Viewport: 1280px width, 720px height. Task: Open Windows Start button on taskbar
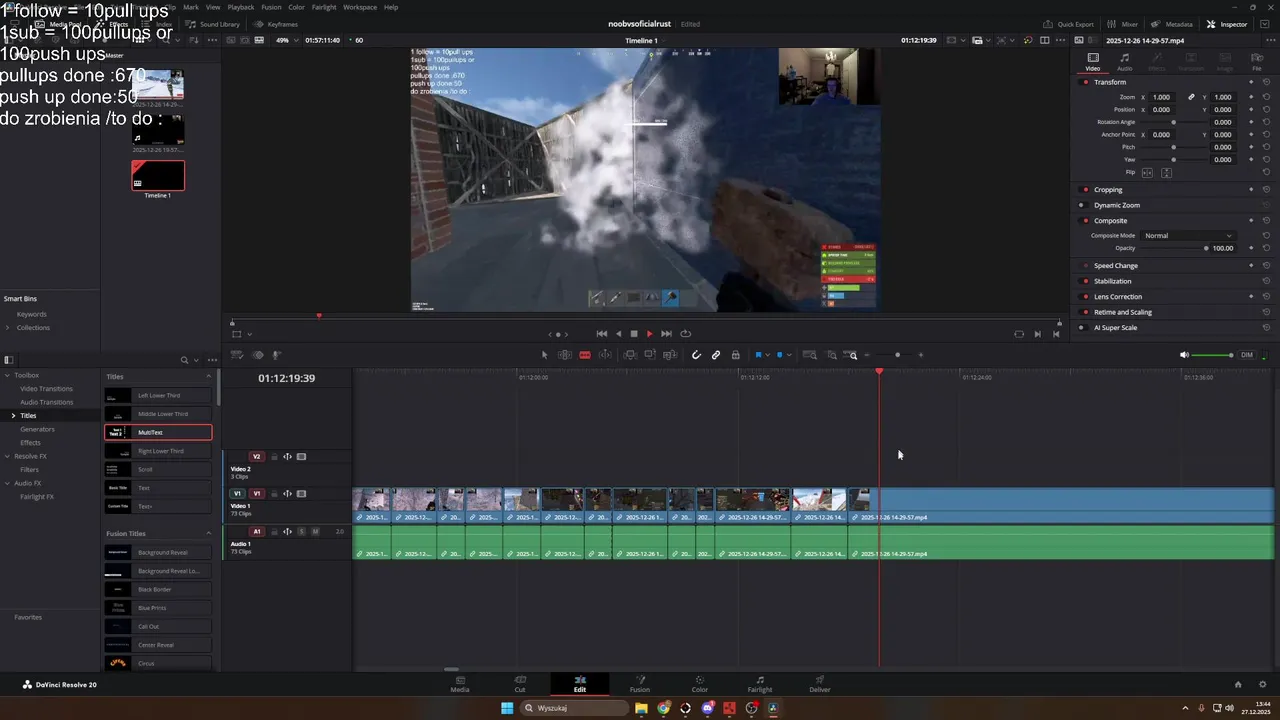click(507, 708)
